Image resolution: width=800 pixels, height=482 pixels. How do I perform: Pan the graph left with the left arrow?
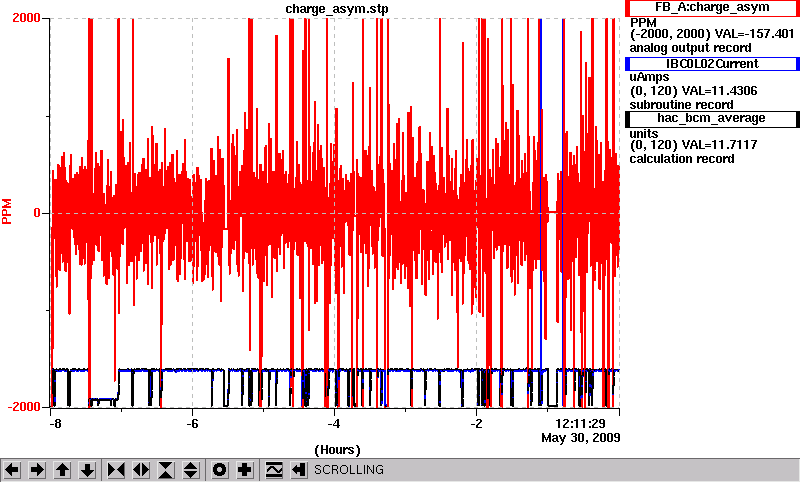pyautogui.click(x=13, y=470)
